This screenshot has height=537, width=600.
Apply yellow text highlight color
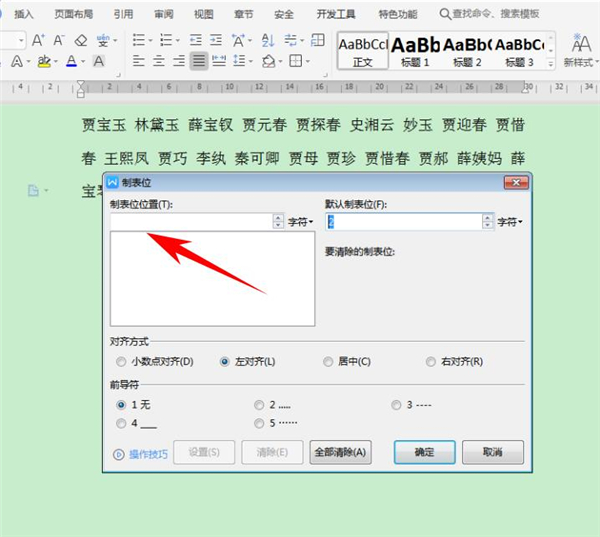[44, 61]
